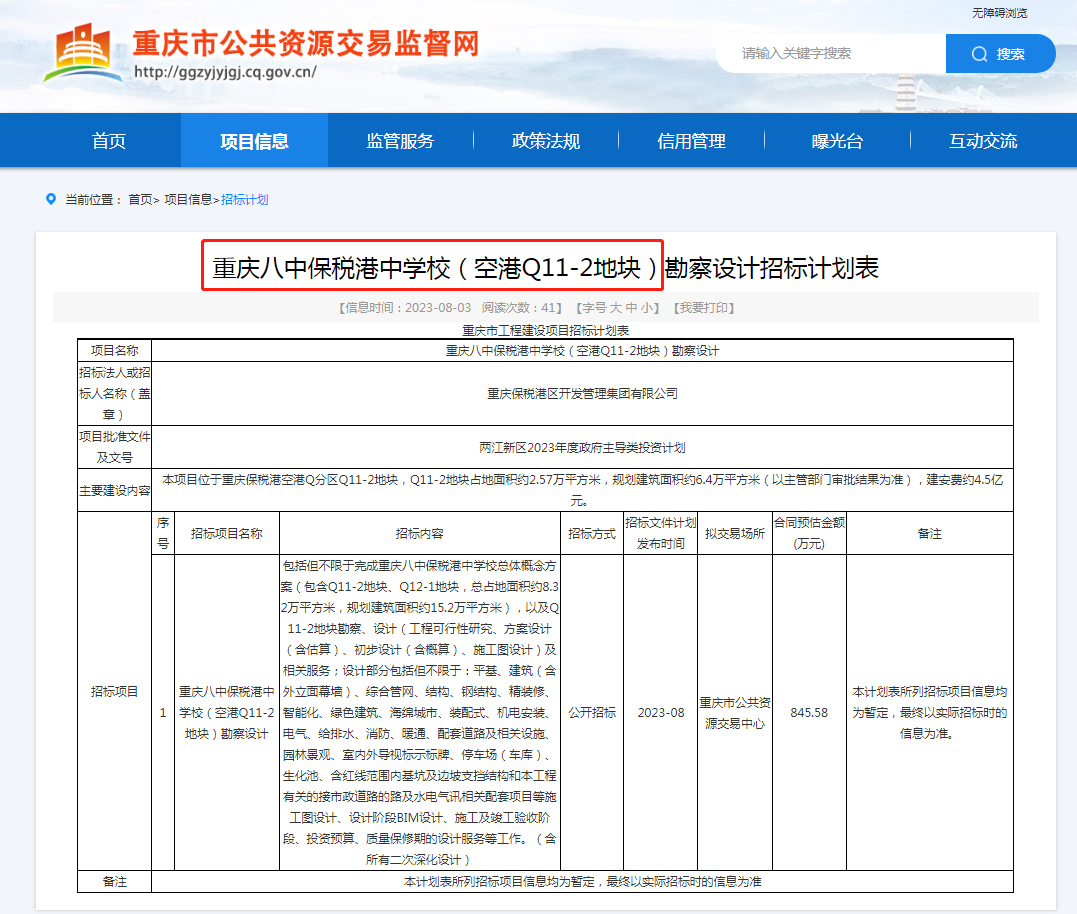Set font size to 大
The width and height of the screenshot is (1077, 914).
[x=615, y=308]
